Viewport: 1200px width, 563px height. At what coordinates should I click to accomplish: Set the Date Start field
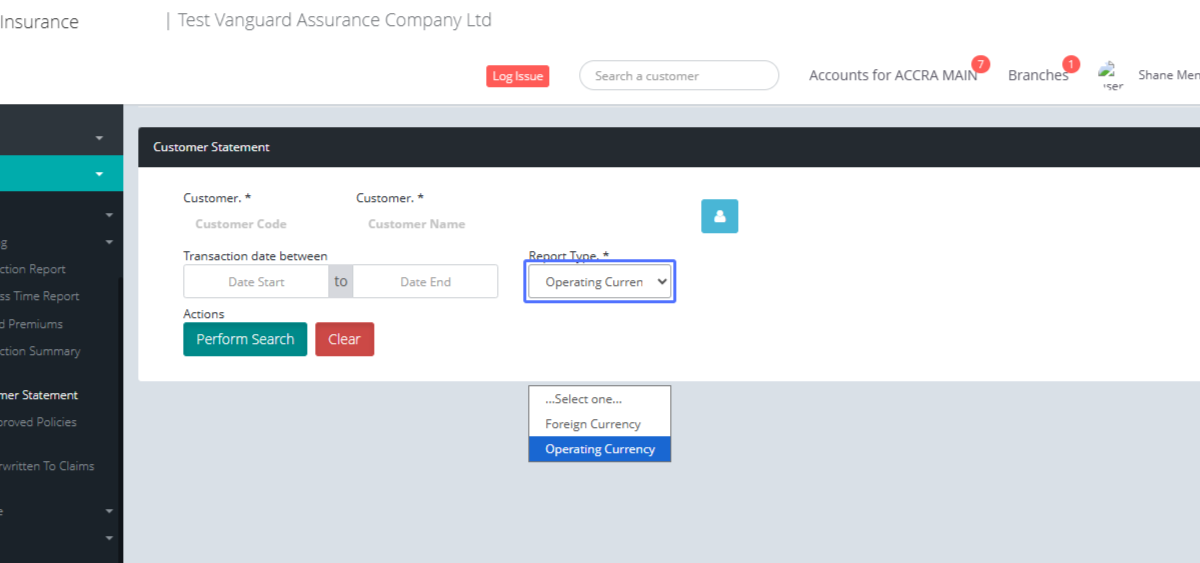[256, 282]
